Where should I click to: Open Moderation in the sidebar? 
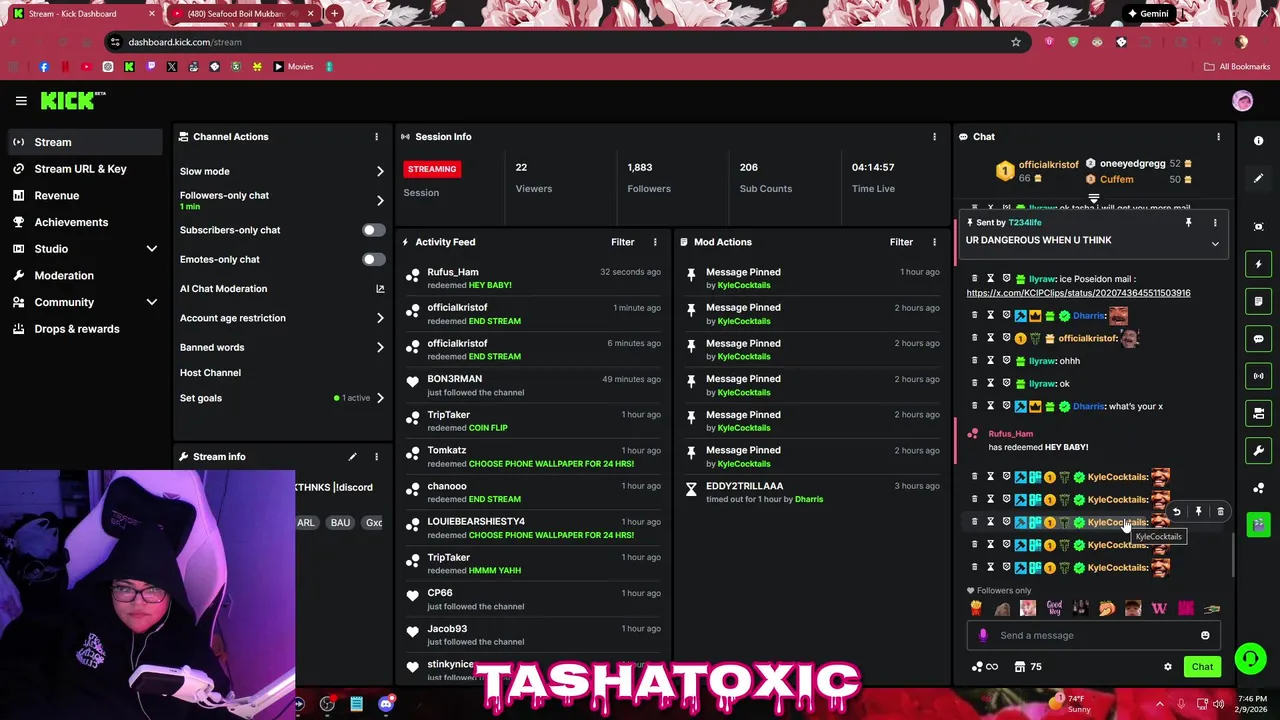pyautogui.click(x=83, y=275)
